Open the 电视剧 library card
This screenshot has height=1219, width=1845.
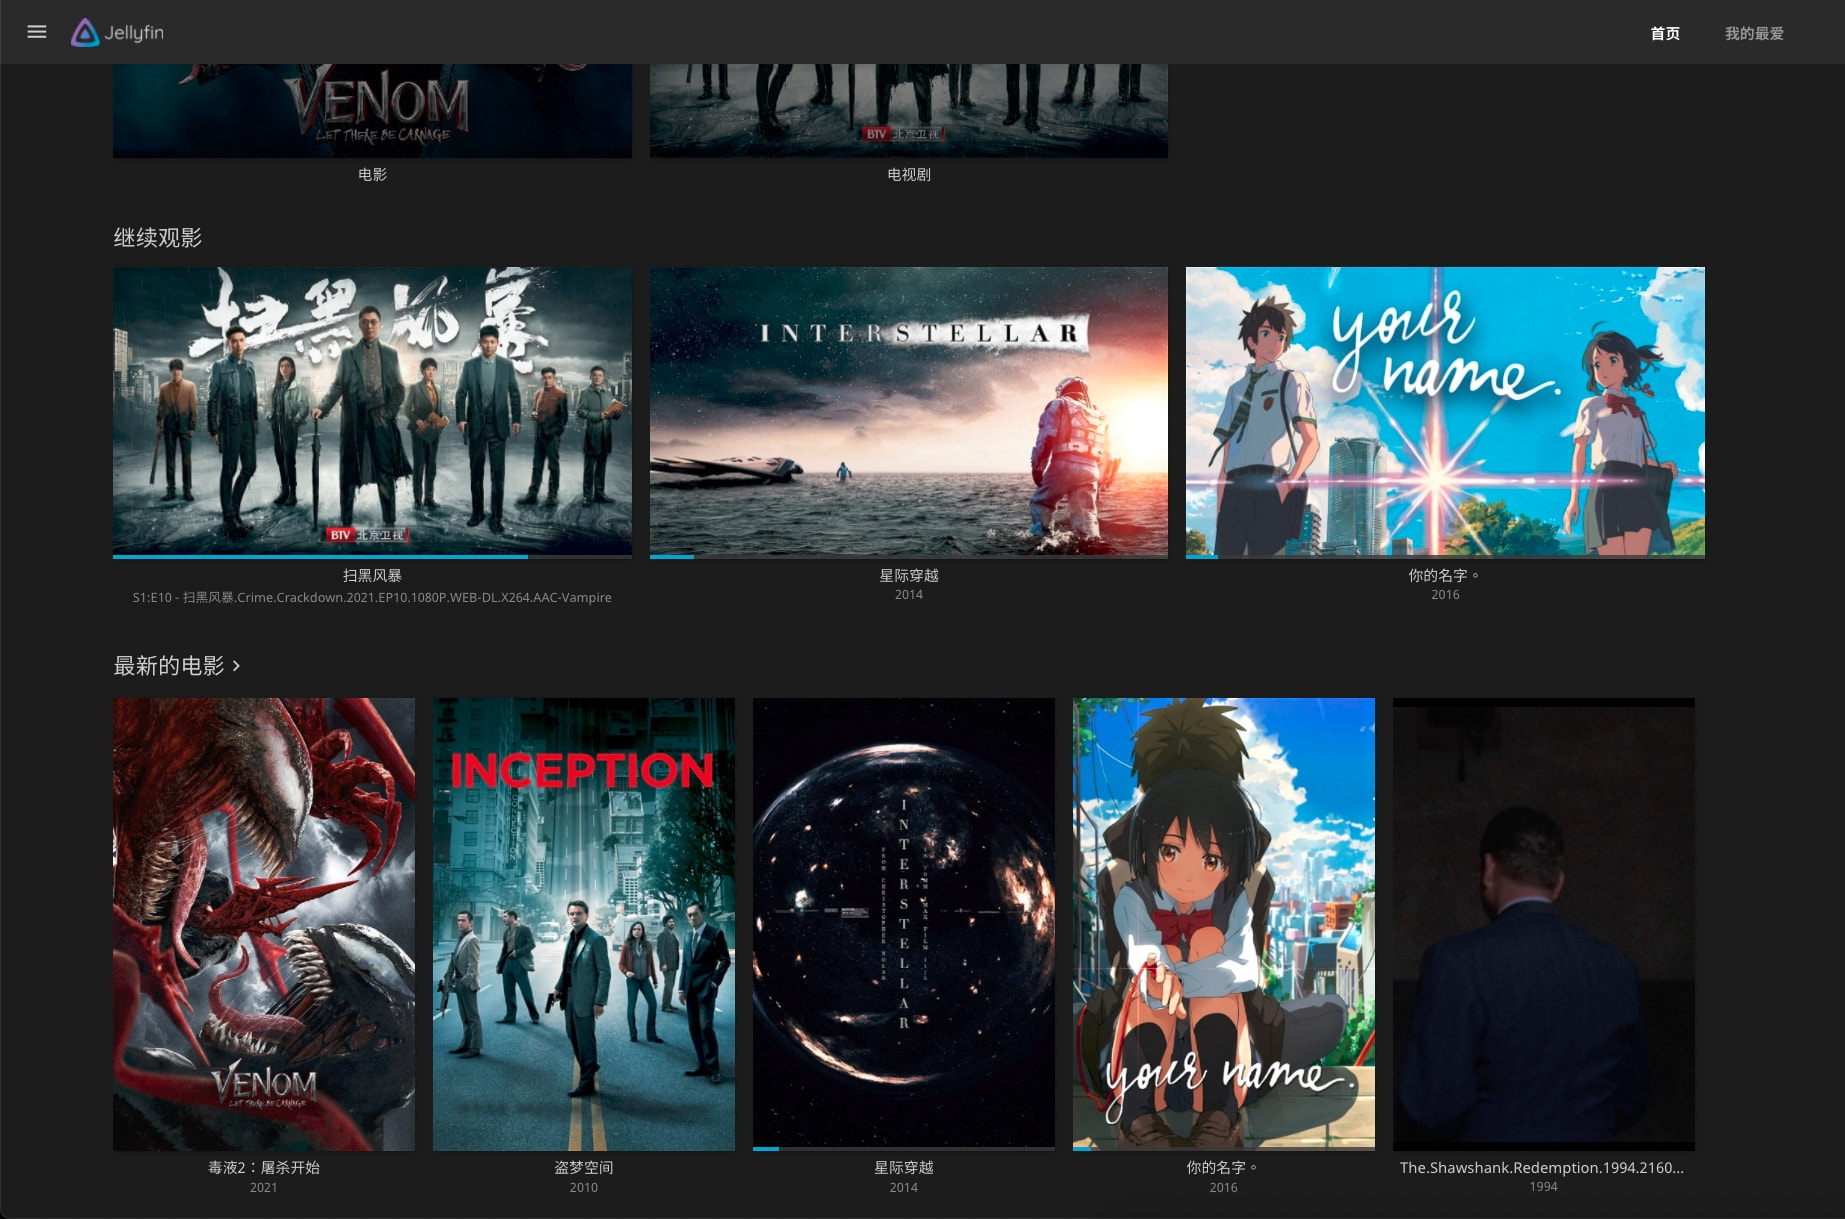(x=908, y=110)
